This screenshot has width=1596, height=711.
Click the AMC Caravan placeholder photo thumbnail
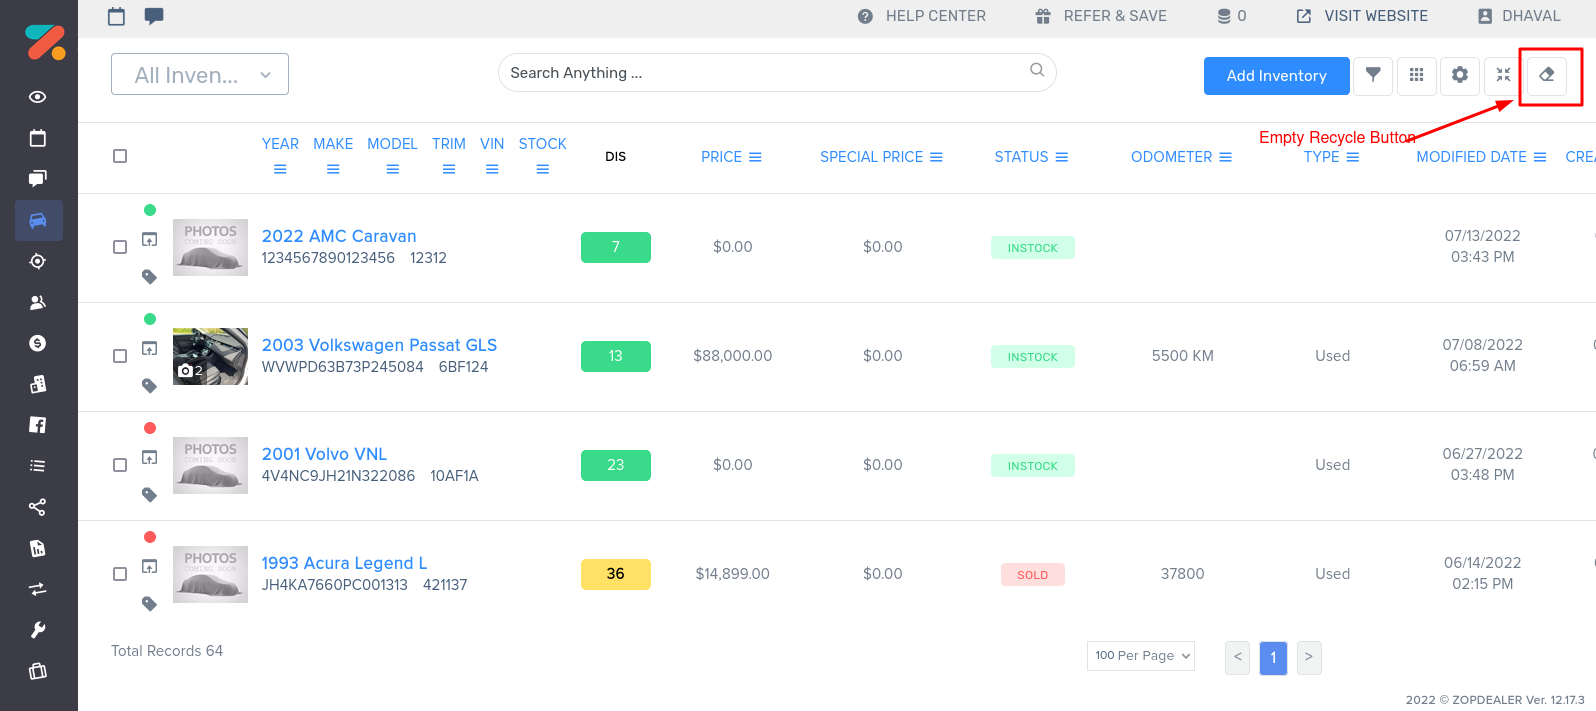[x=210, y=247]
